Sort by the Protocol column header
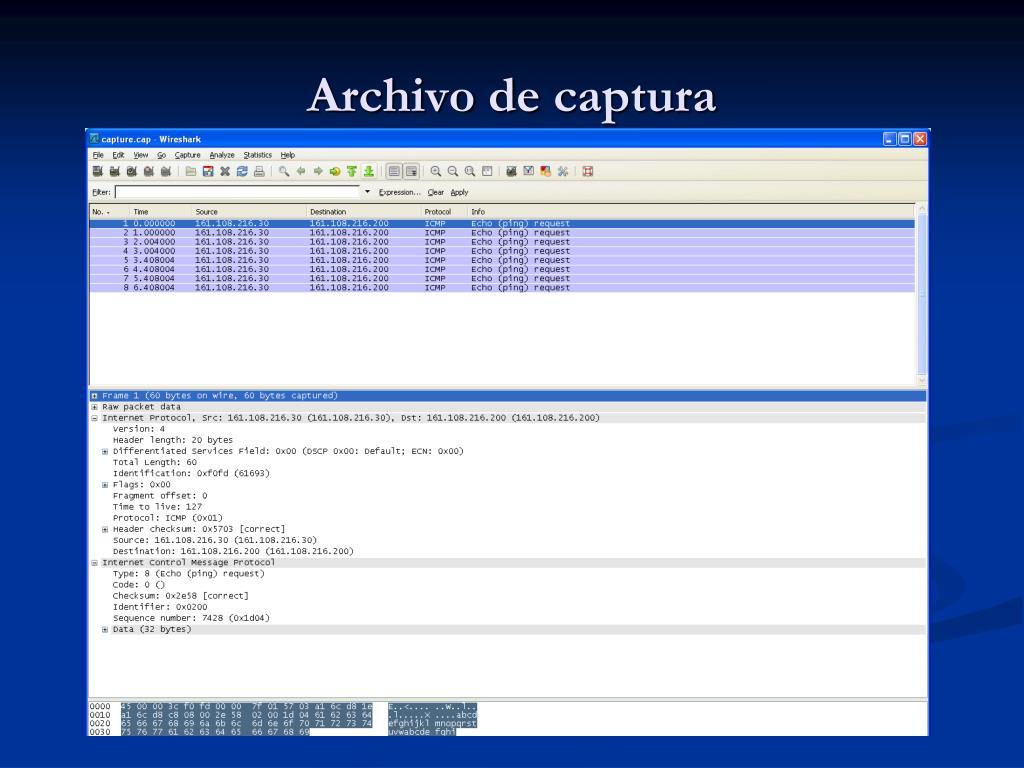Image resolution: width=1024 pixels, height=768 pixels. point(444,212)
